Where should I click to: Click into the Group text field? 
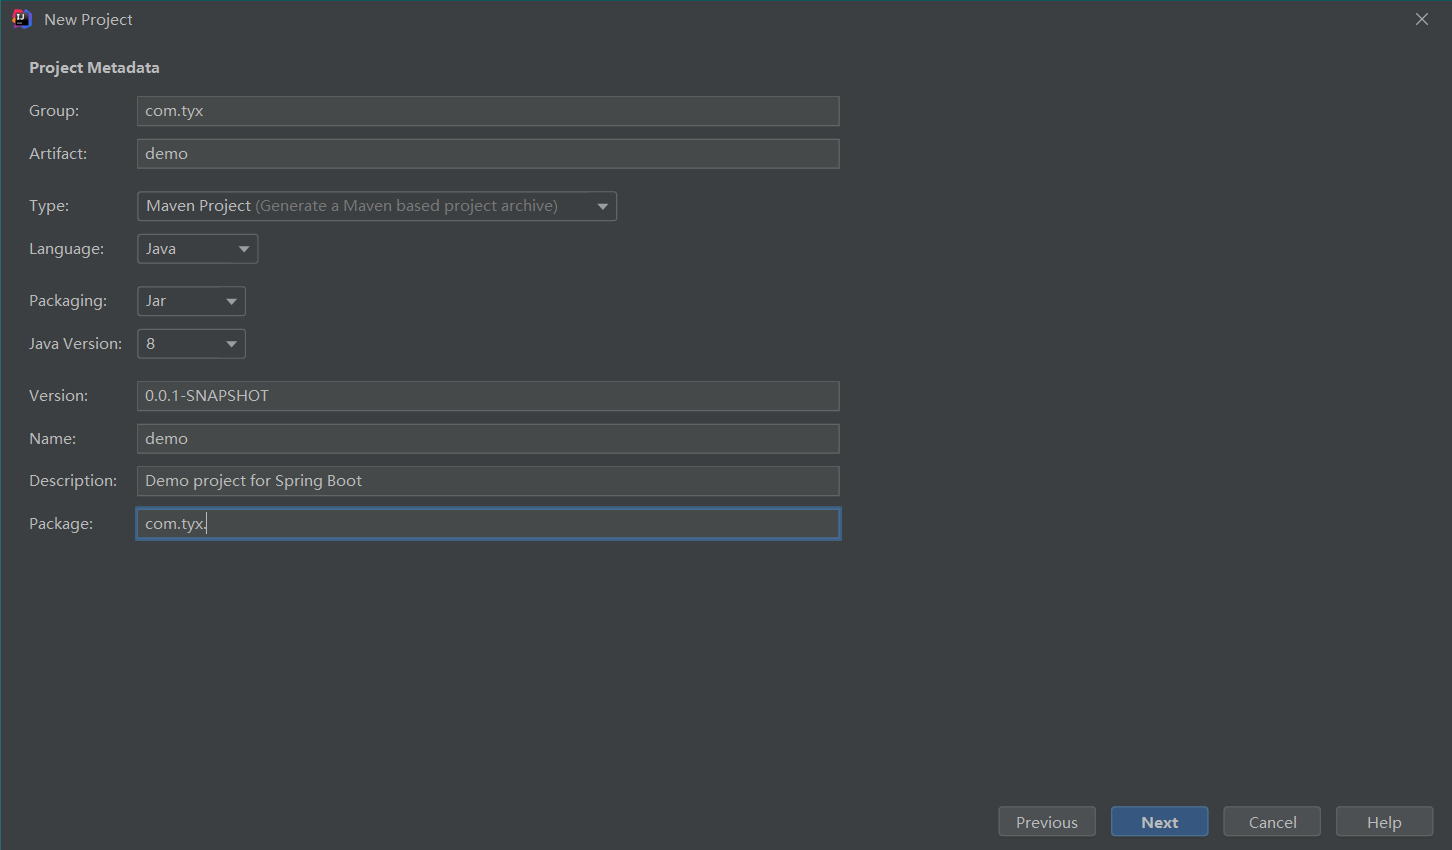488,111
